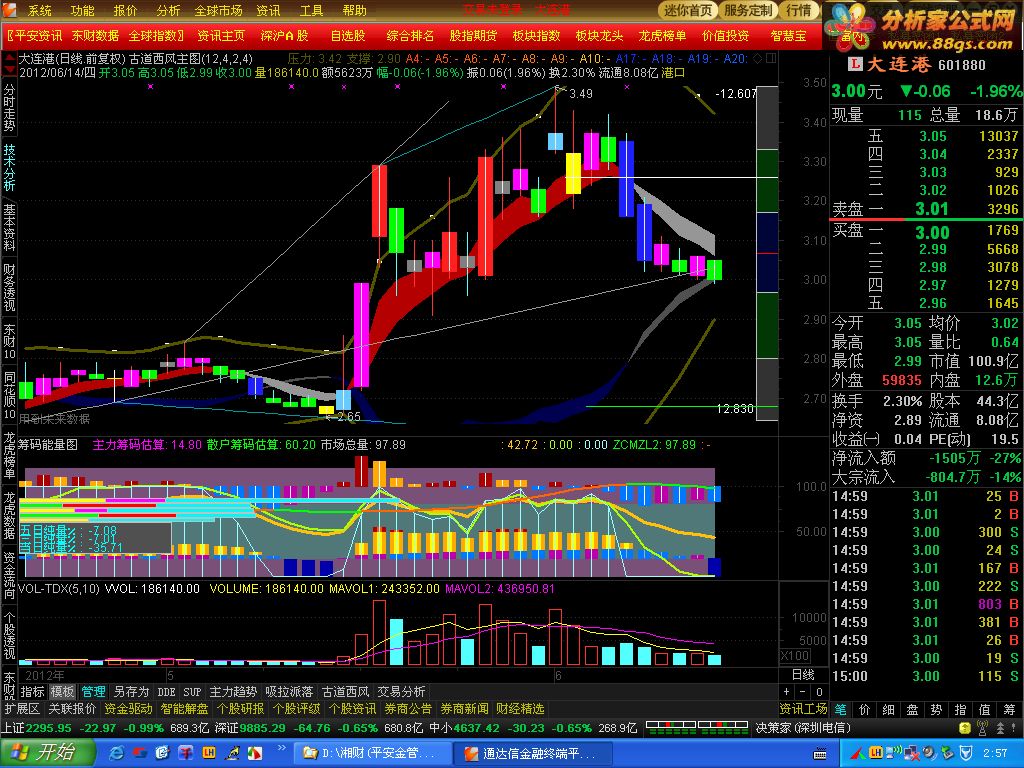Open the 系统 menu
The width and height of the screenshot is (1024, 768).
39,10
